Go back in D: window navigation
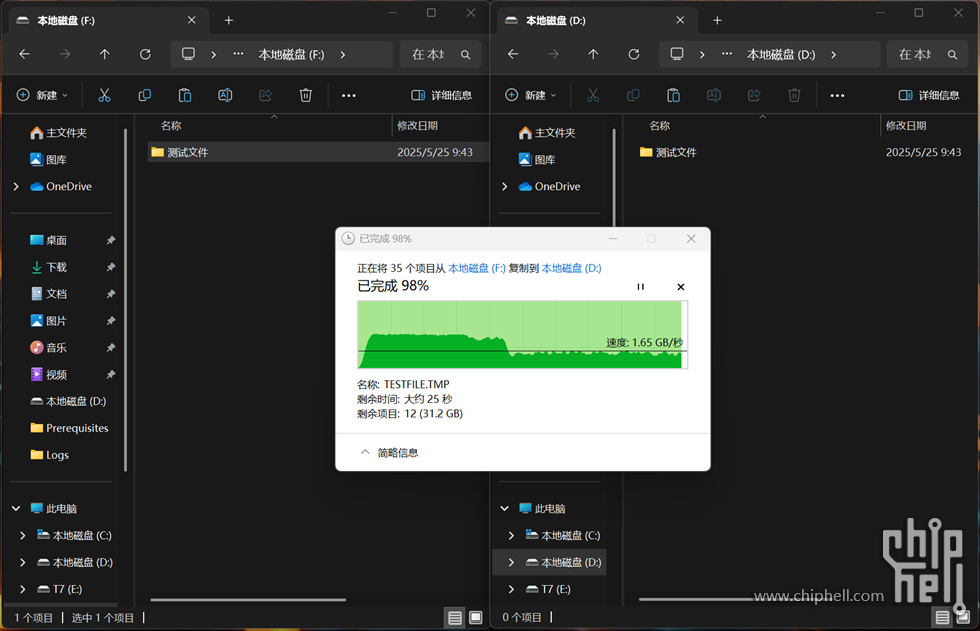 (x=513, y=54)
